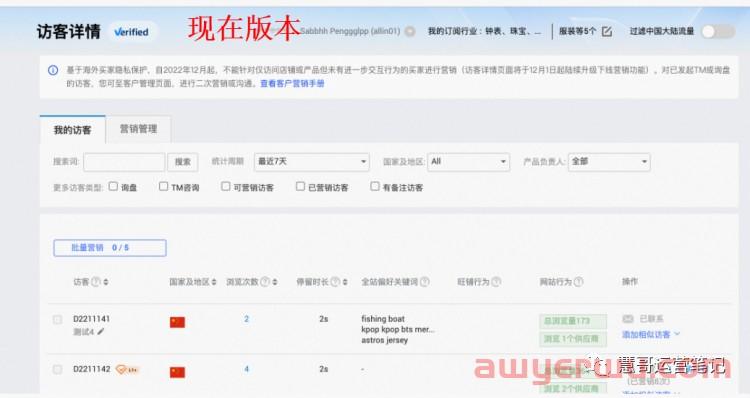Switch to the 我的访客 tab

point(72,130)
